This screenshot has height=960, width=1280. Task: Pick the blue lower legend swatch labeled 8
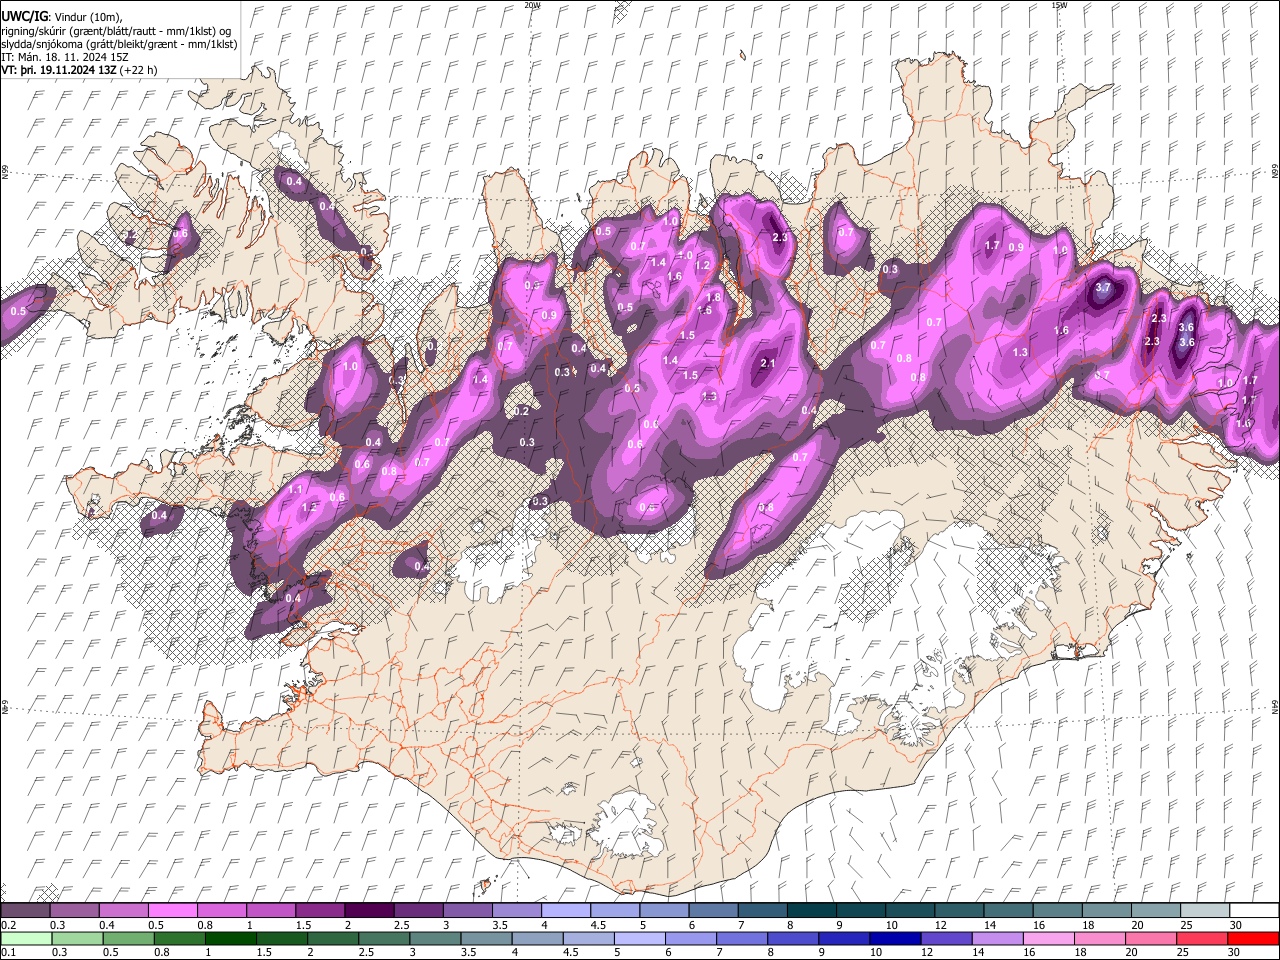pos(794,938)
